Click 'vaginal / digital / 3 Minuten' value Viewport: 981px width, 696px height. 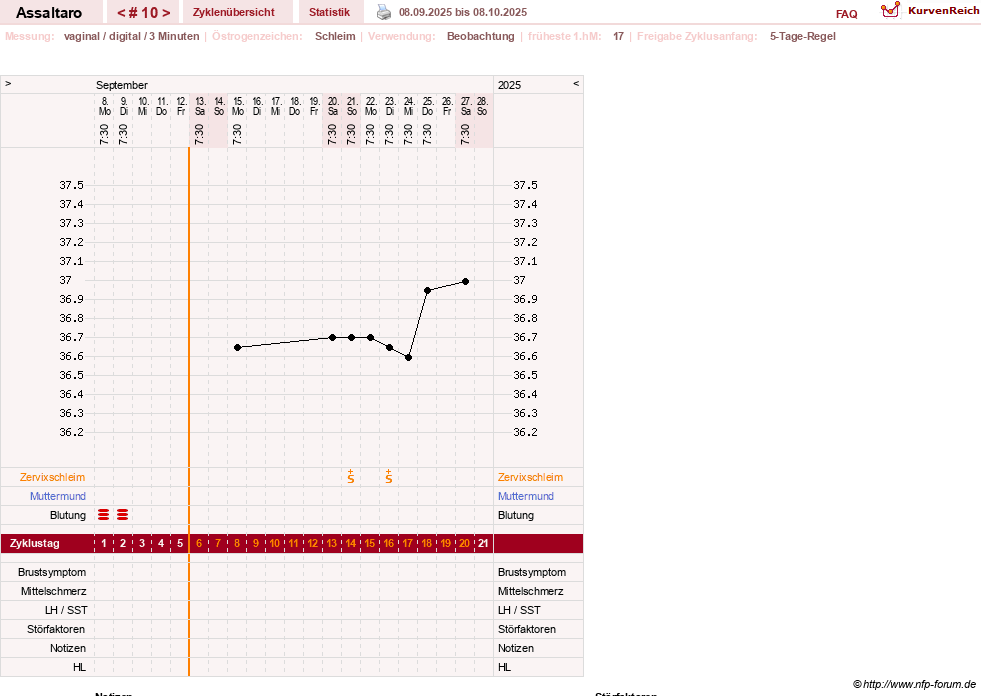tap(131, 36)
